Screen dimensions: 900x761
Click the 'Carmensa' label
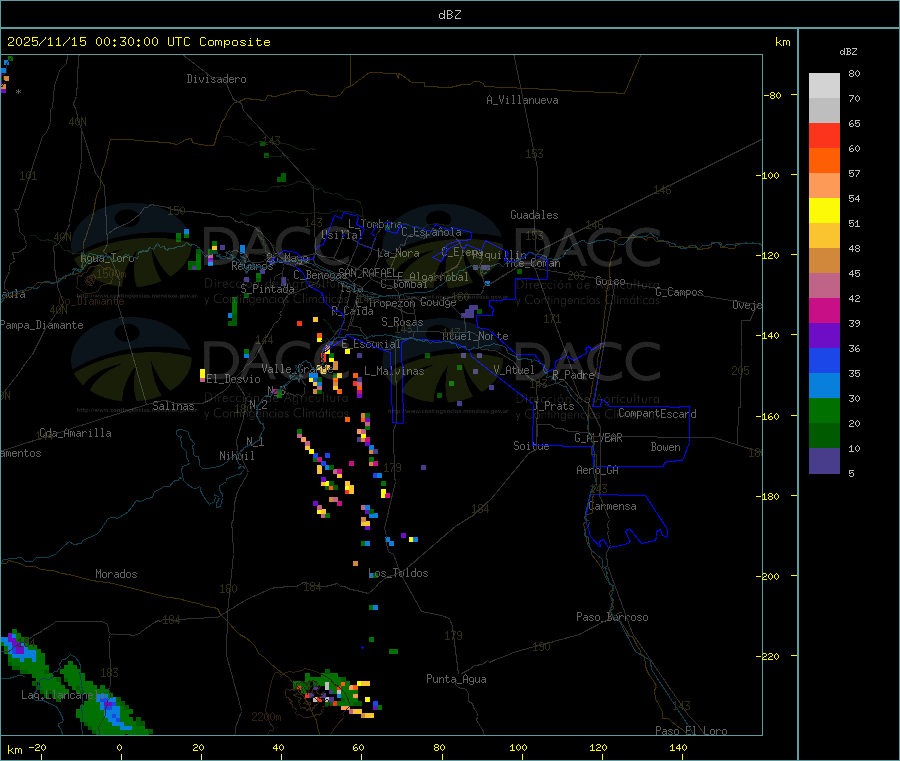click(612, 506)
